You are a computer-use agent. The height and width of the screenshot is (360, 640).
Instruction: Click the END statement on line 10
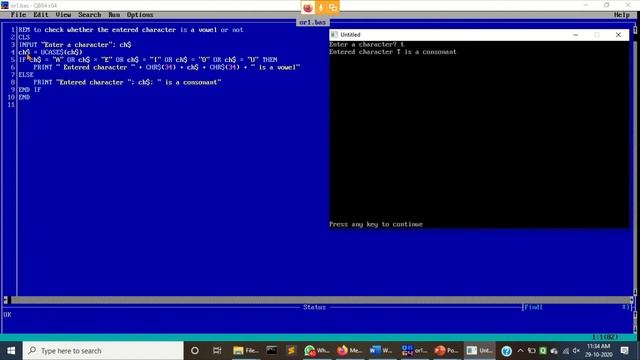24,97
